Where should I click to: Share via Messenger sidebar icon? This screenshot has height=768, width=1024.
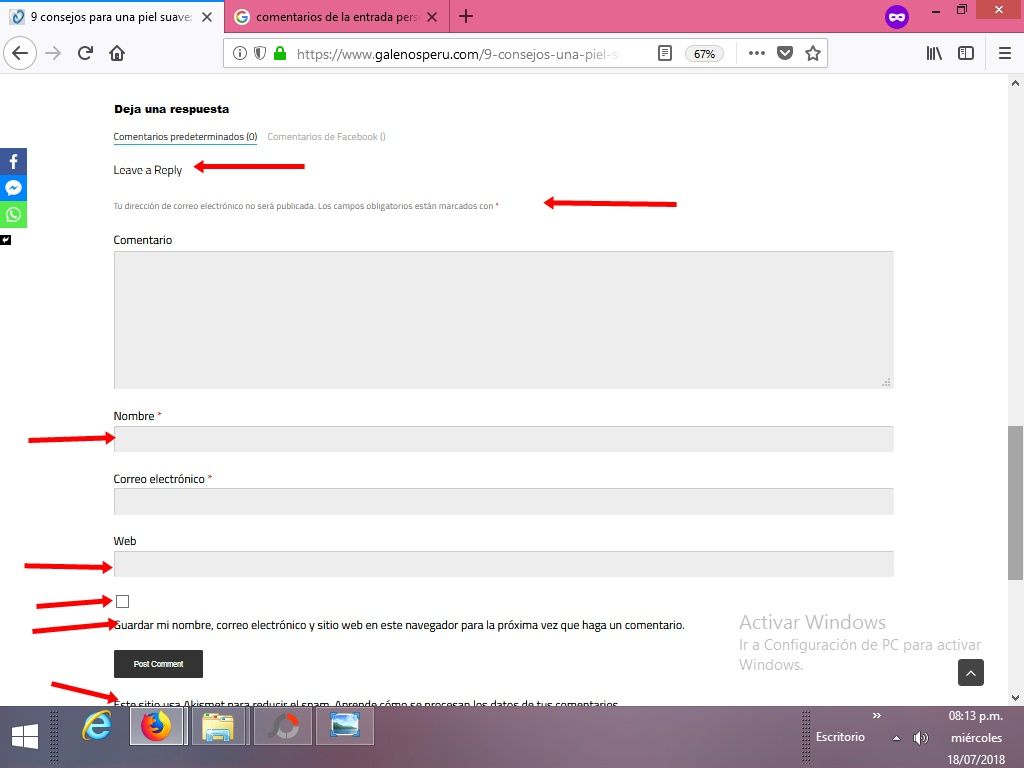point(13,188)
